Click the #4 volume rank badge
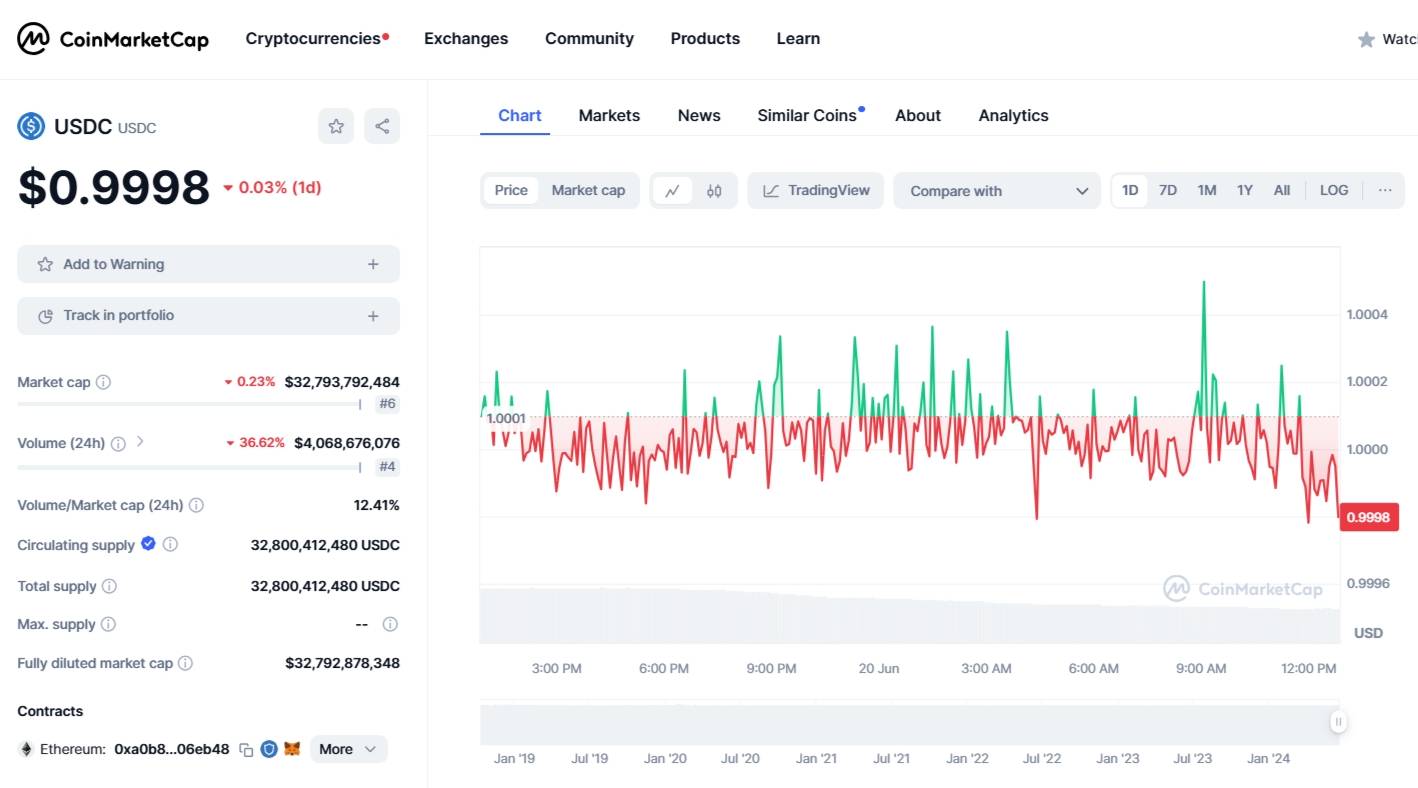The image size is (1418, 788). tap(387, 467)
